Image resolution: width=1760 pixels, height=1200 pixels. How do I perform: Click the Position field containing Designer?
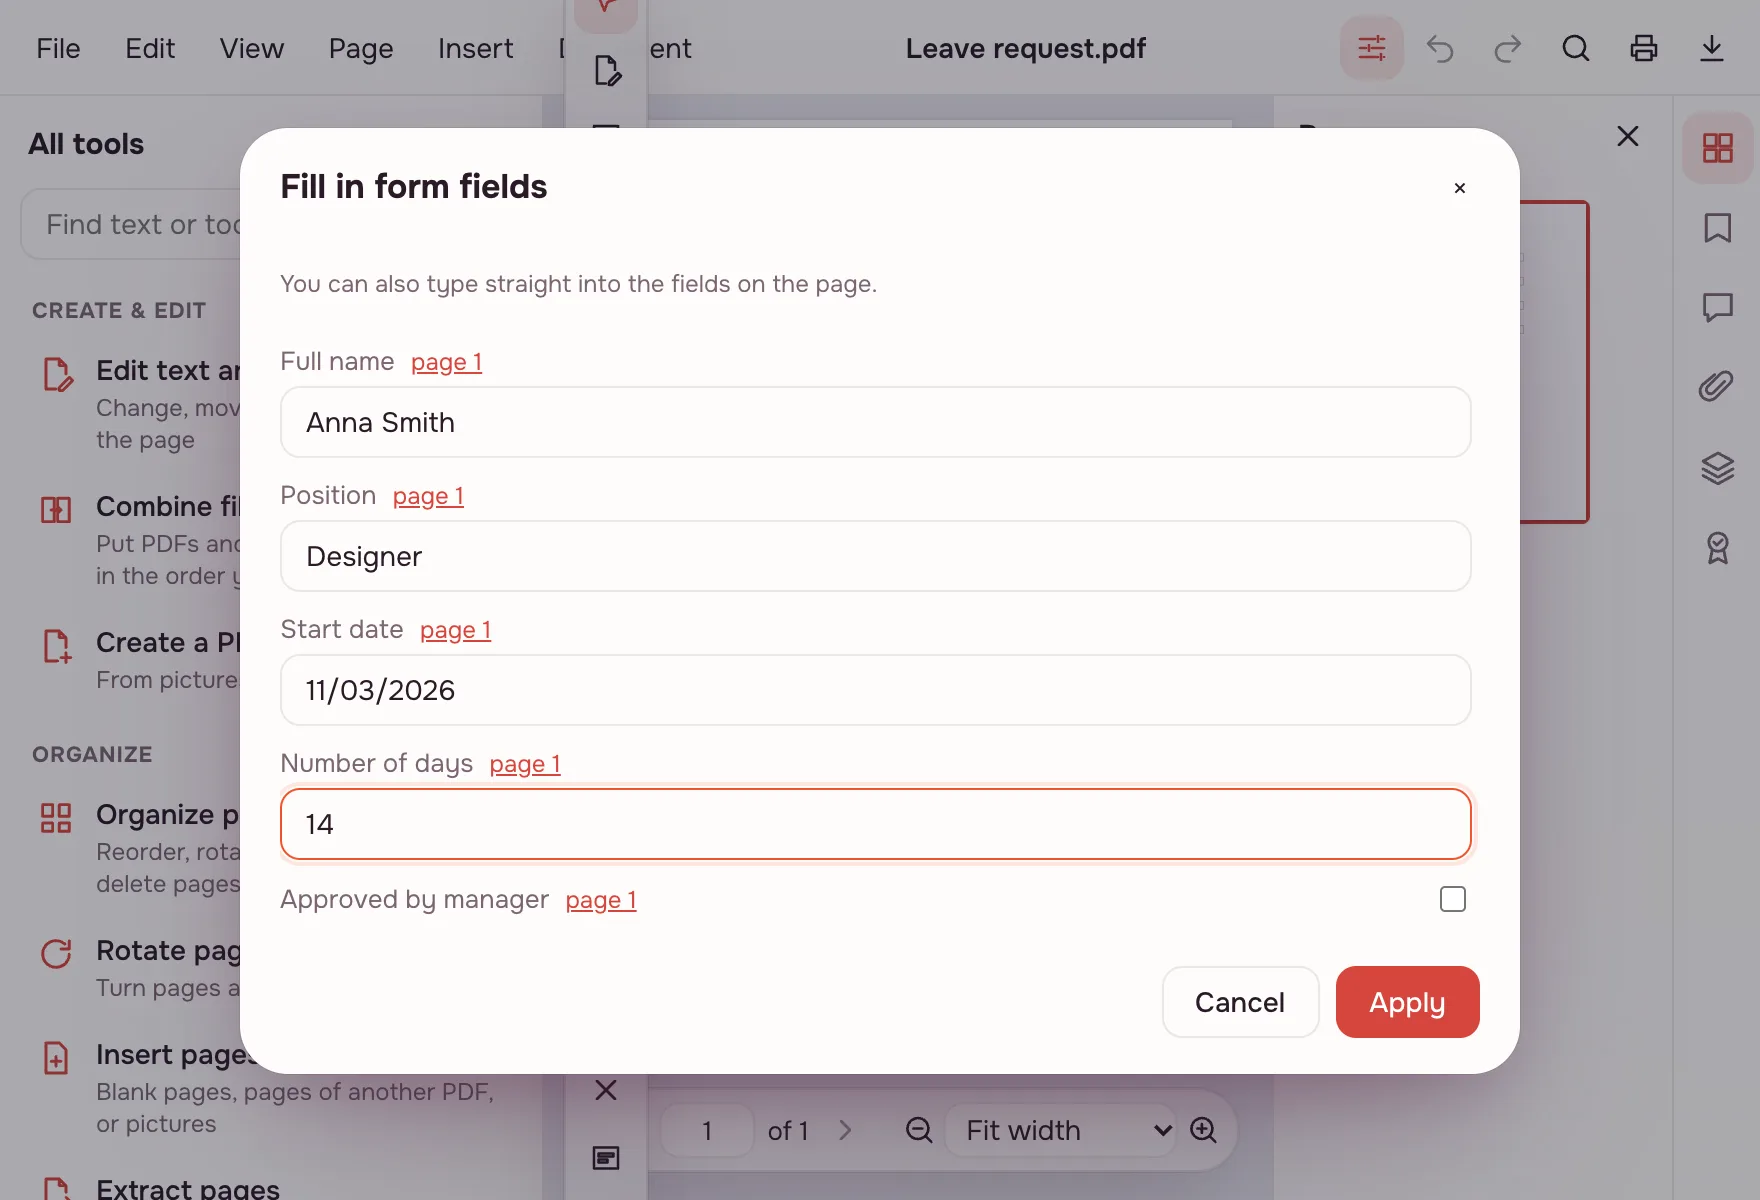tap(876, 556)
